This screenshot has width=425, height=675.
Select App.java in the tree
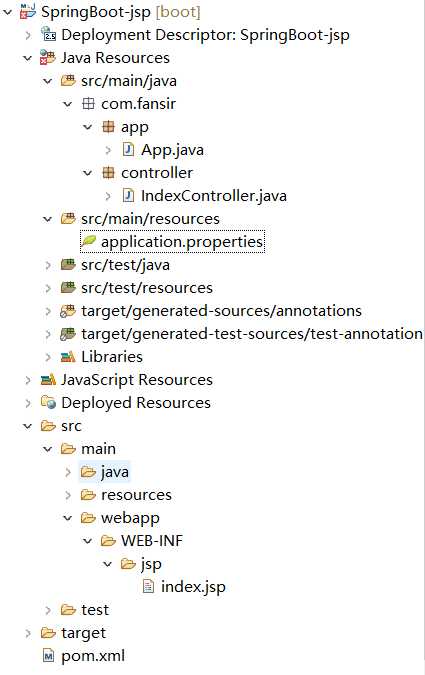click(x=172, y=150)
